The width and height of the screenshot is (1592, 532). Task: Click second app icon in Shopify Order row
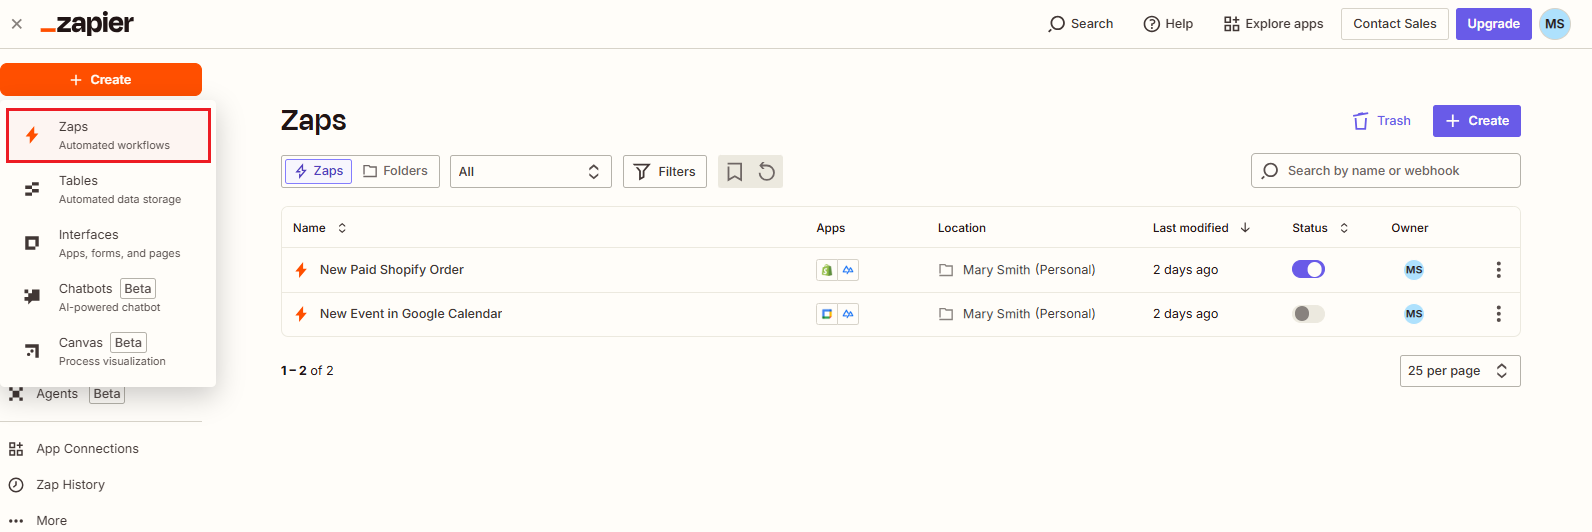(x=848, y=270)
